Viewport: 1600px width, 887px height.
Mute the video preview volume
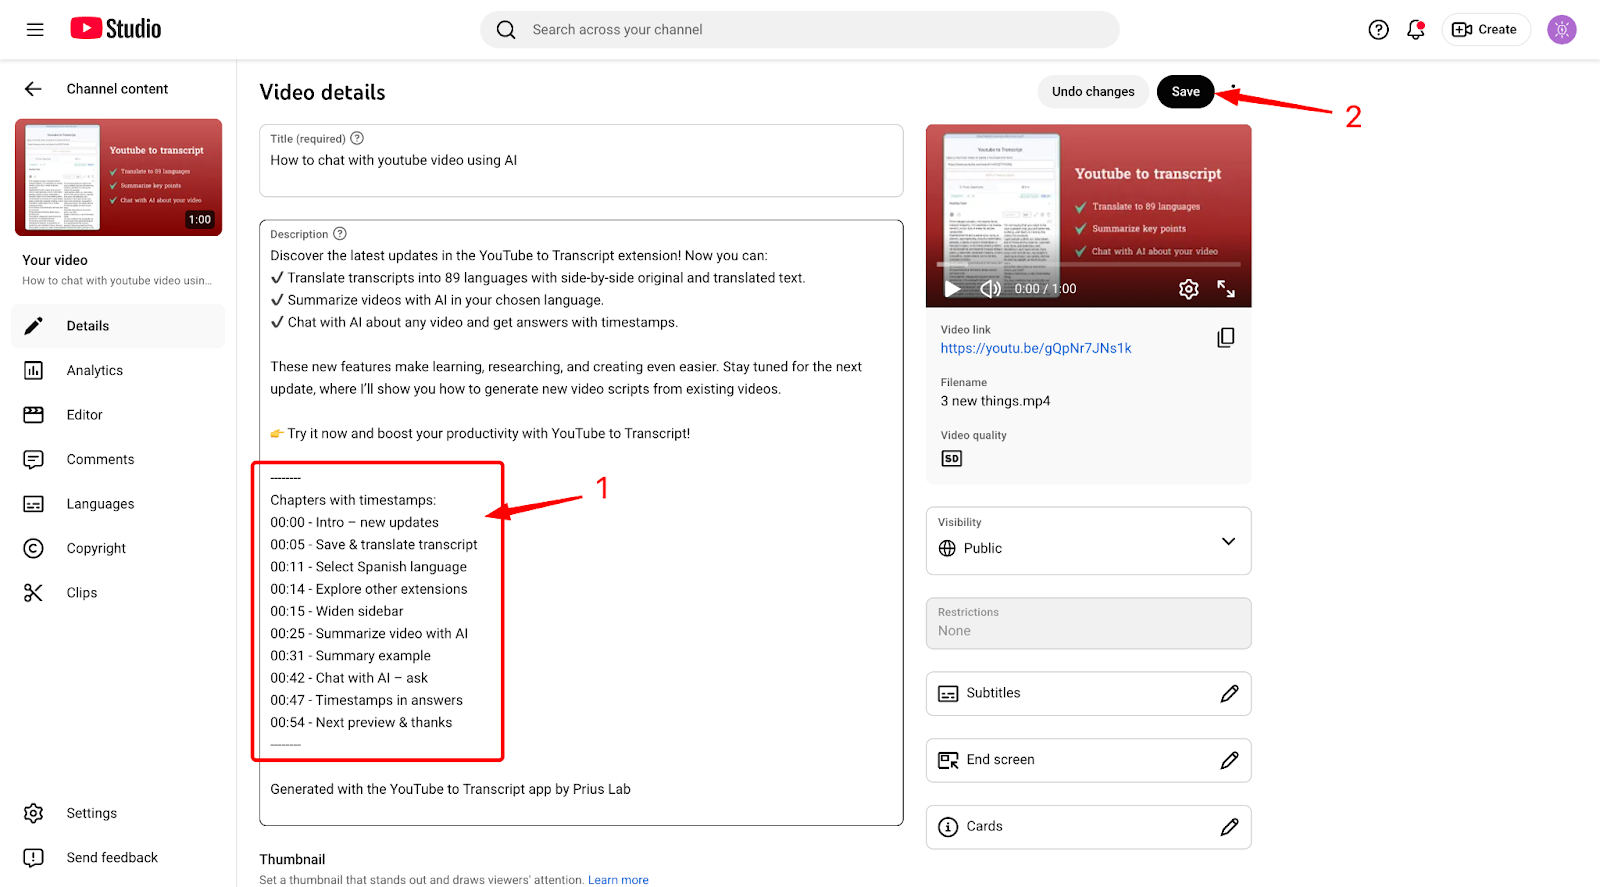[x=990, y=289]
